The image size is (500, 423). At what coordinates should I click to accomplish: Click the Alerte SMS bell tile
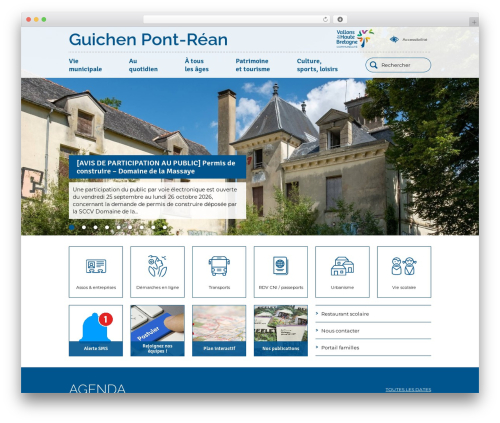click(96, 330)
